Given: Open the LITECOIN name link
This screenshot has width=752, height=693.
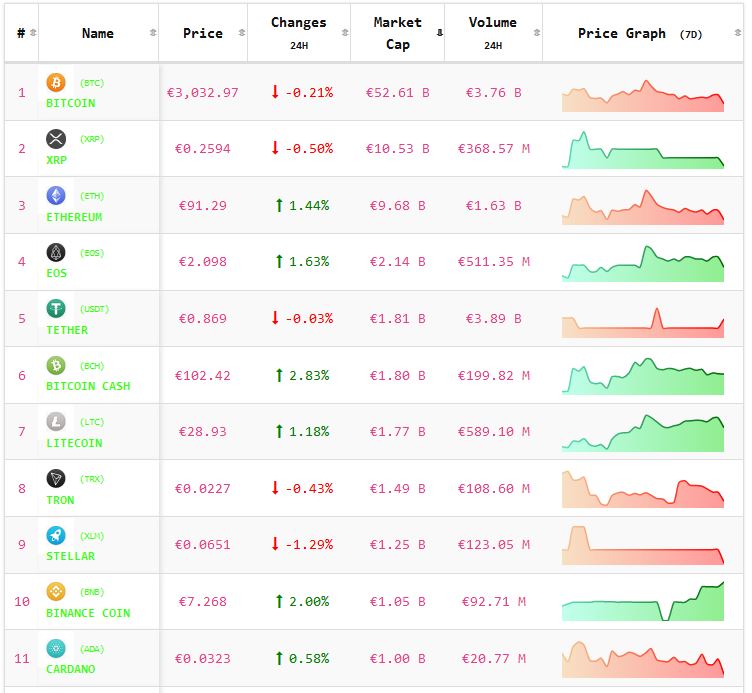Looking at the screenshot, I should click(74, 443).
